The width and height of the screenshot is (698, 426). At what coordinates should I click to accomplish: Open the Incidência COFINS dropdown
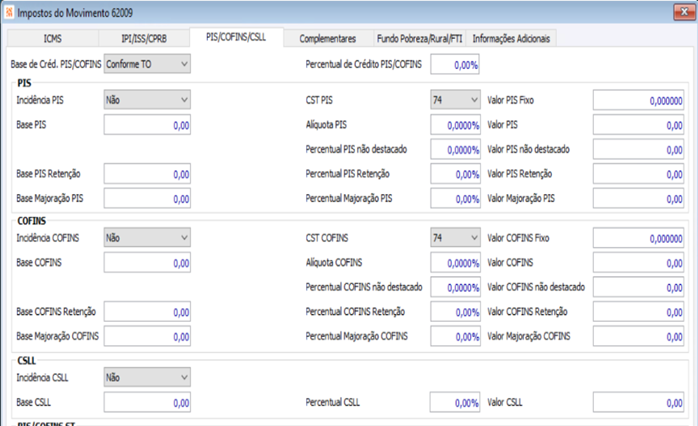coord(147,238)
